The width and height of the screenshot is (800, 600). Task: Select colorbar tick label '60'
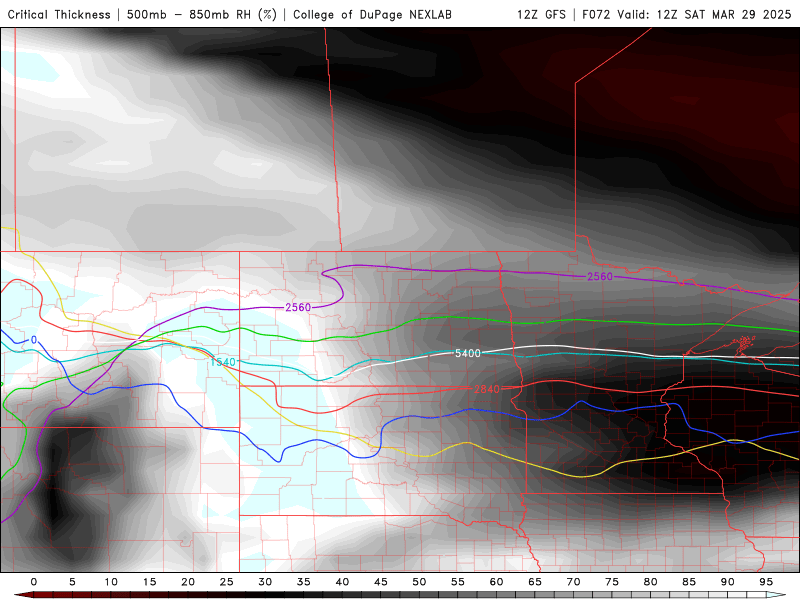click(x=496, y=582)
